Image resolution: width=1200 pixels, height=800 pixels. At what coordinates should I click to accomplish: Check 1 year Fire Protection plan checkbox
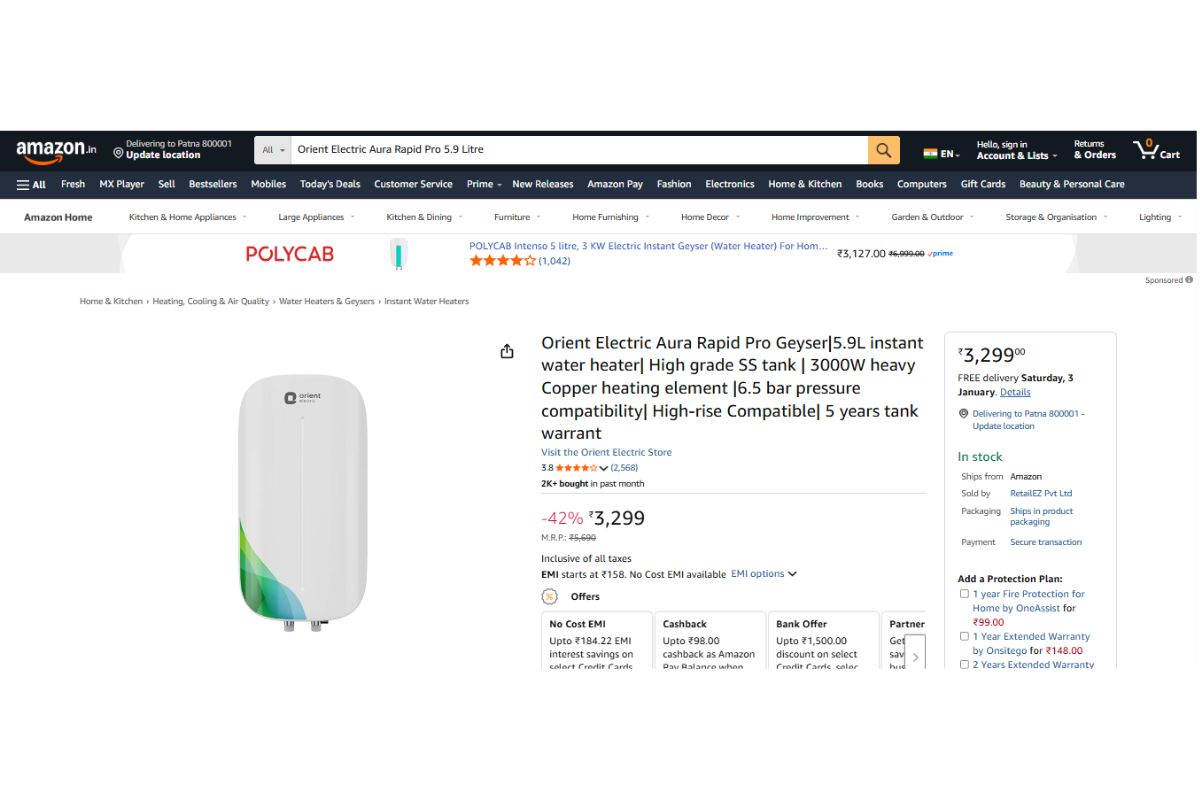tap(964, 593)
